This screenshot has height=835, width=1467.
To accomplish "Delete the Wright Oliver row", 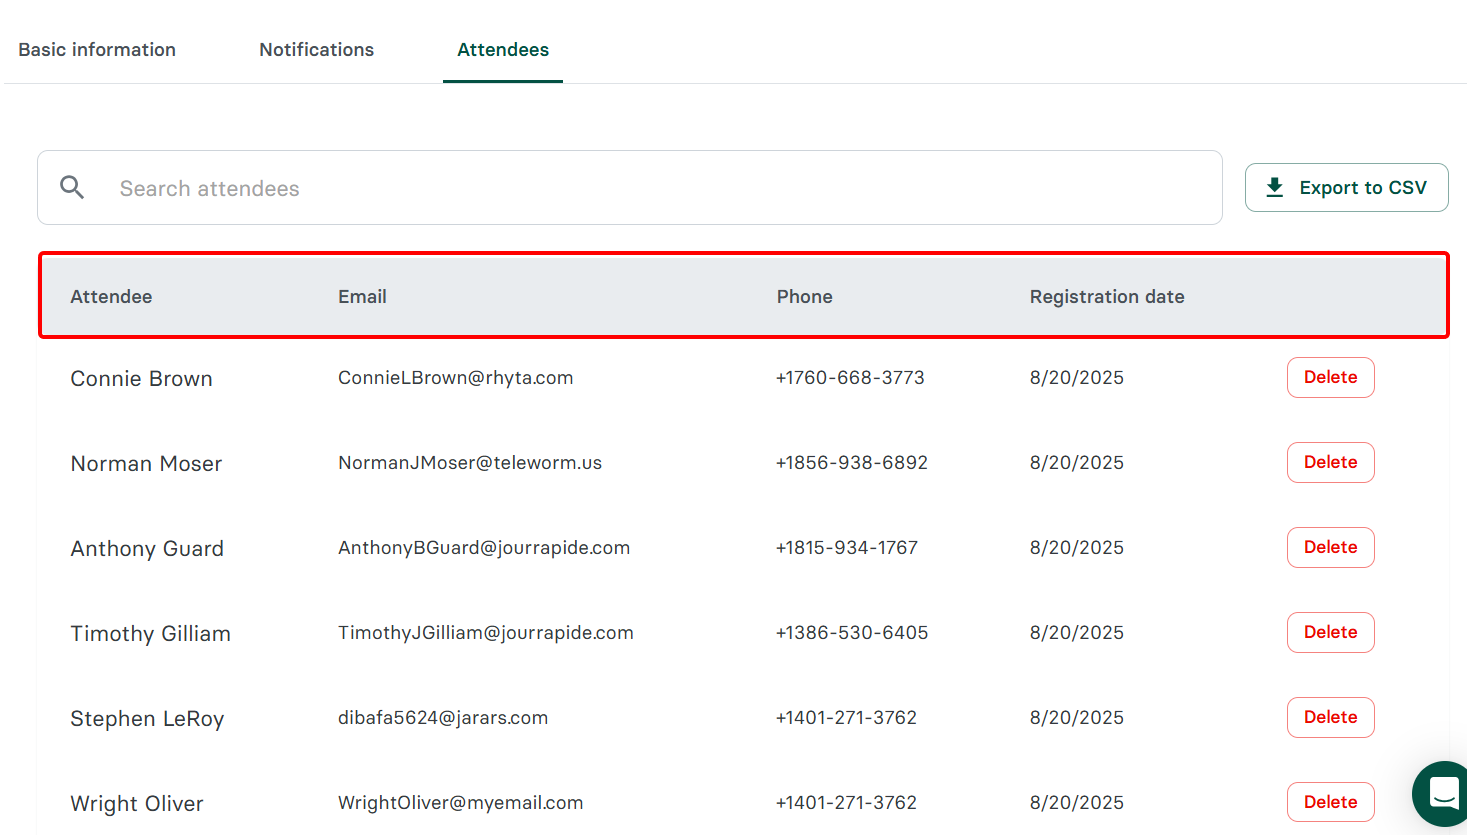I will click(x=1330, y=801).
